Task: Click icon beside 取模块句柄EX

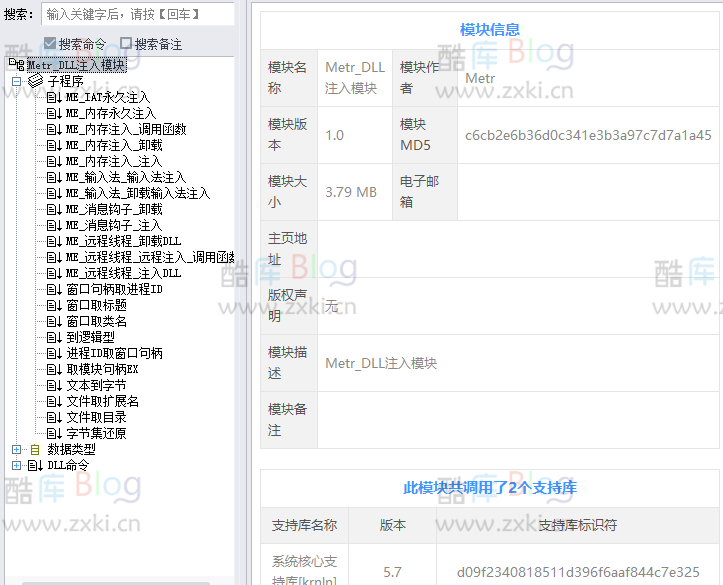Action: pos(54,370)
